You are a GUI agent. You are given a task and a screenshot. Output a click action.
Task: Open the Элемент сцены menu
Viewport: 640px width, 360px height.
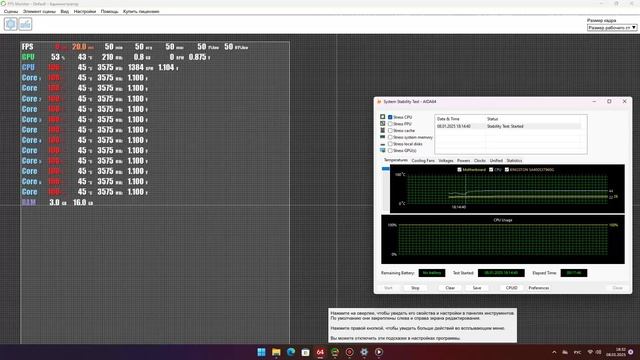(x=39, y=11)
